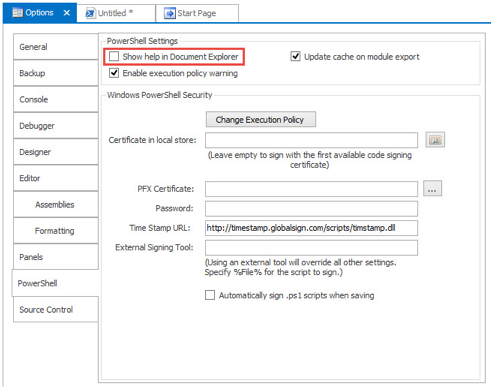Open the General options category
This screenshot has height=388, width=492.
click(x=56, y=47)
